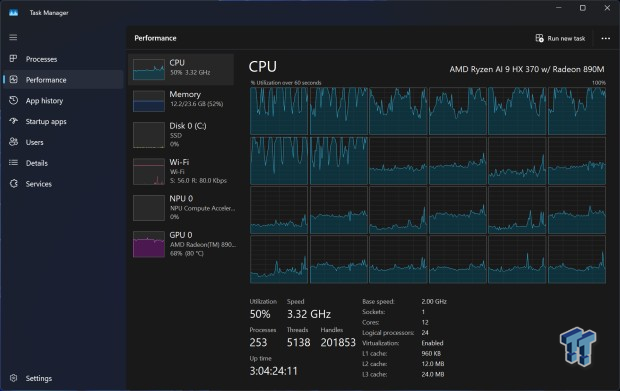Open Task Manager Settings
620x391 pixels.
tap(38, 378)
